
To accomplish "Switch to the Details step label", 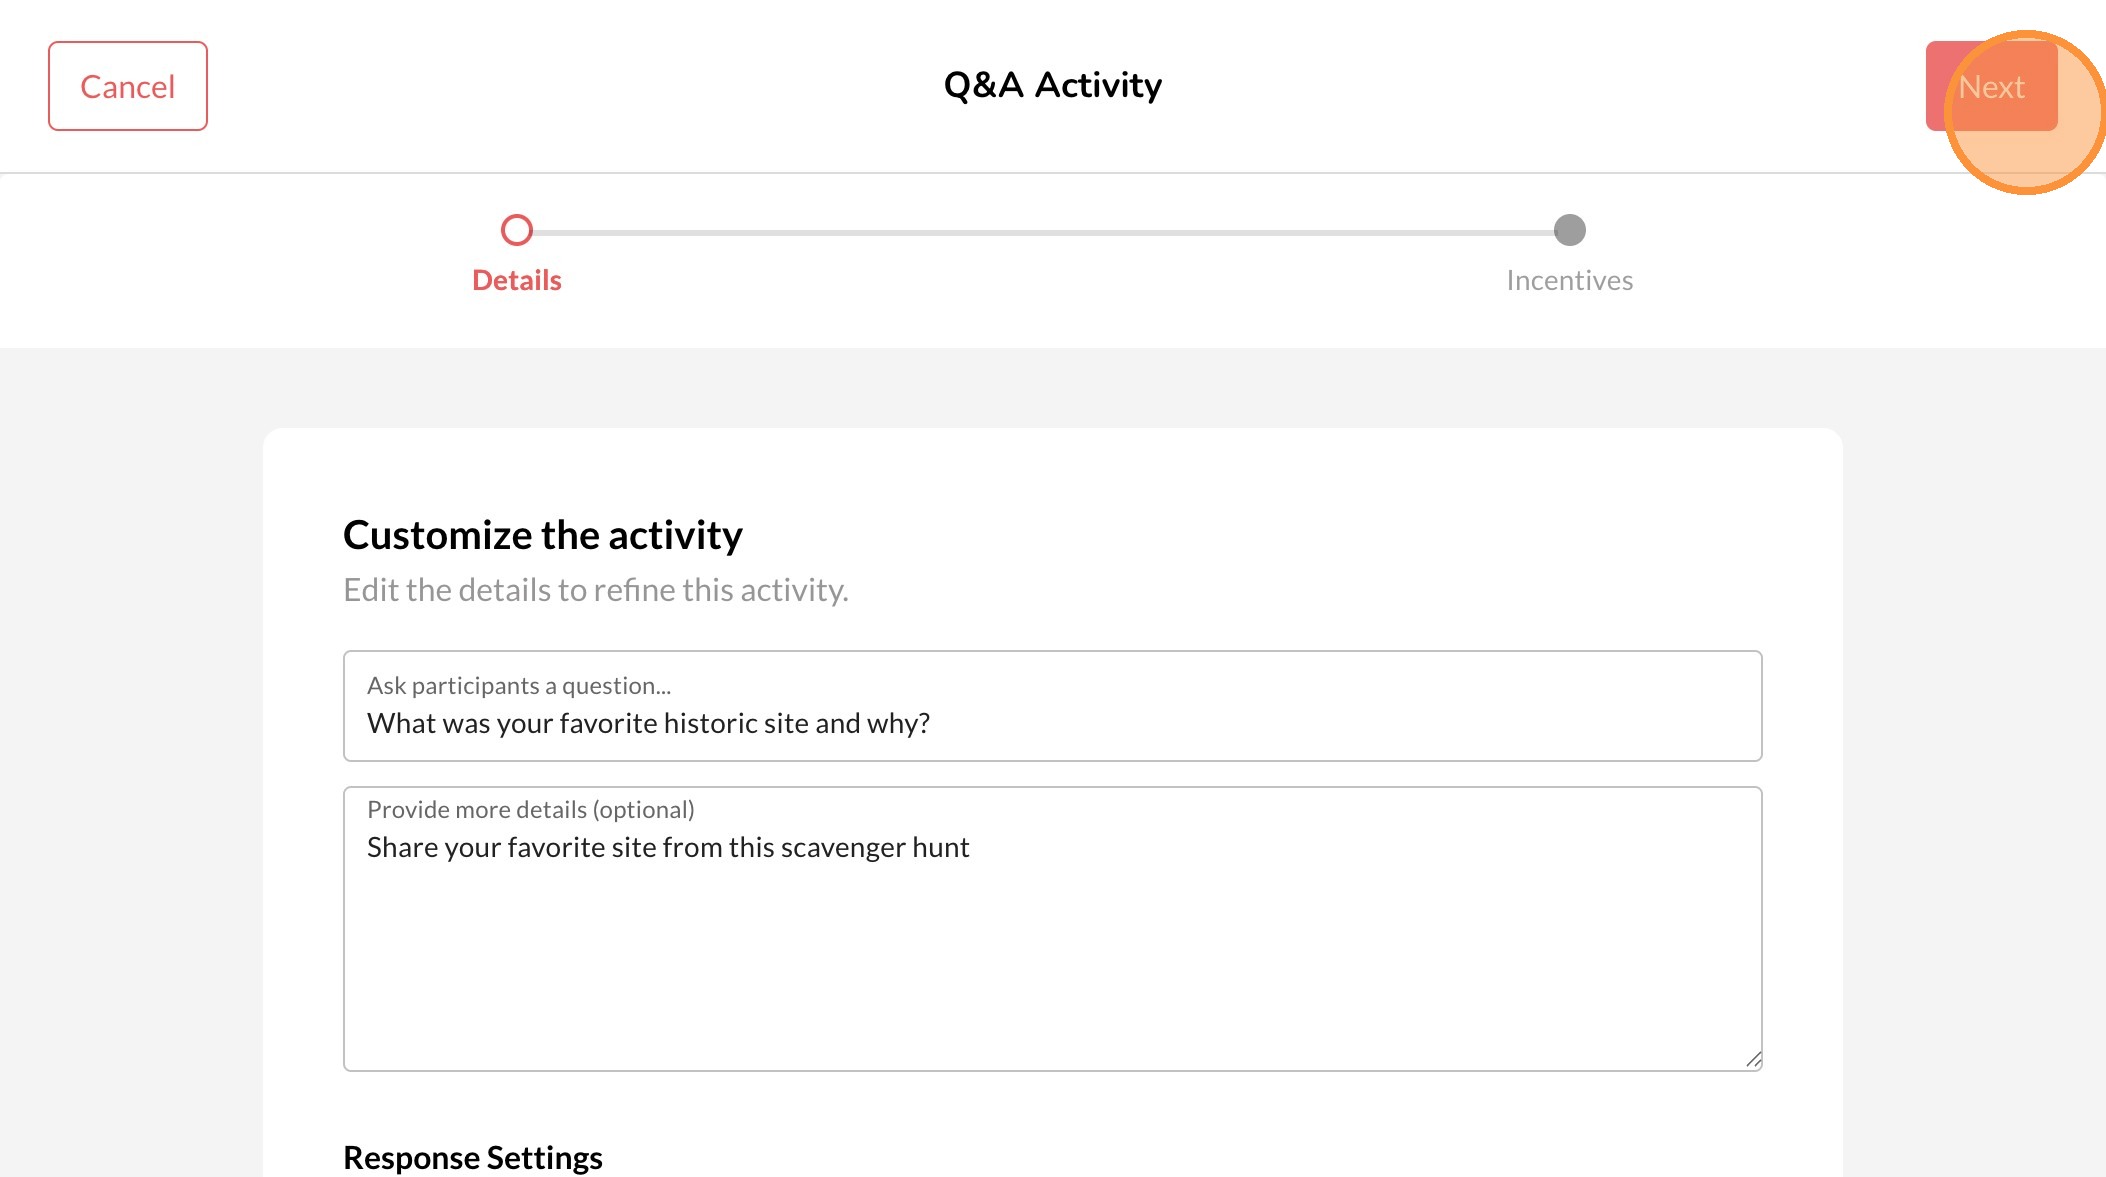I will (517, 281).
